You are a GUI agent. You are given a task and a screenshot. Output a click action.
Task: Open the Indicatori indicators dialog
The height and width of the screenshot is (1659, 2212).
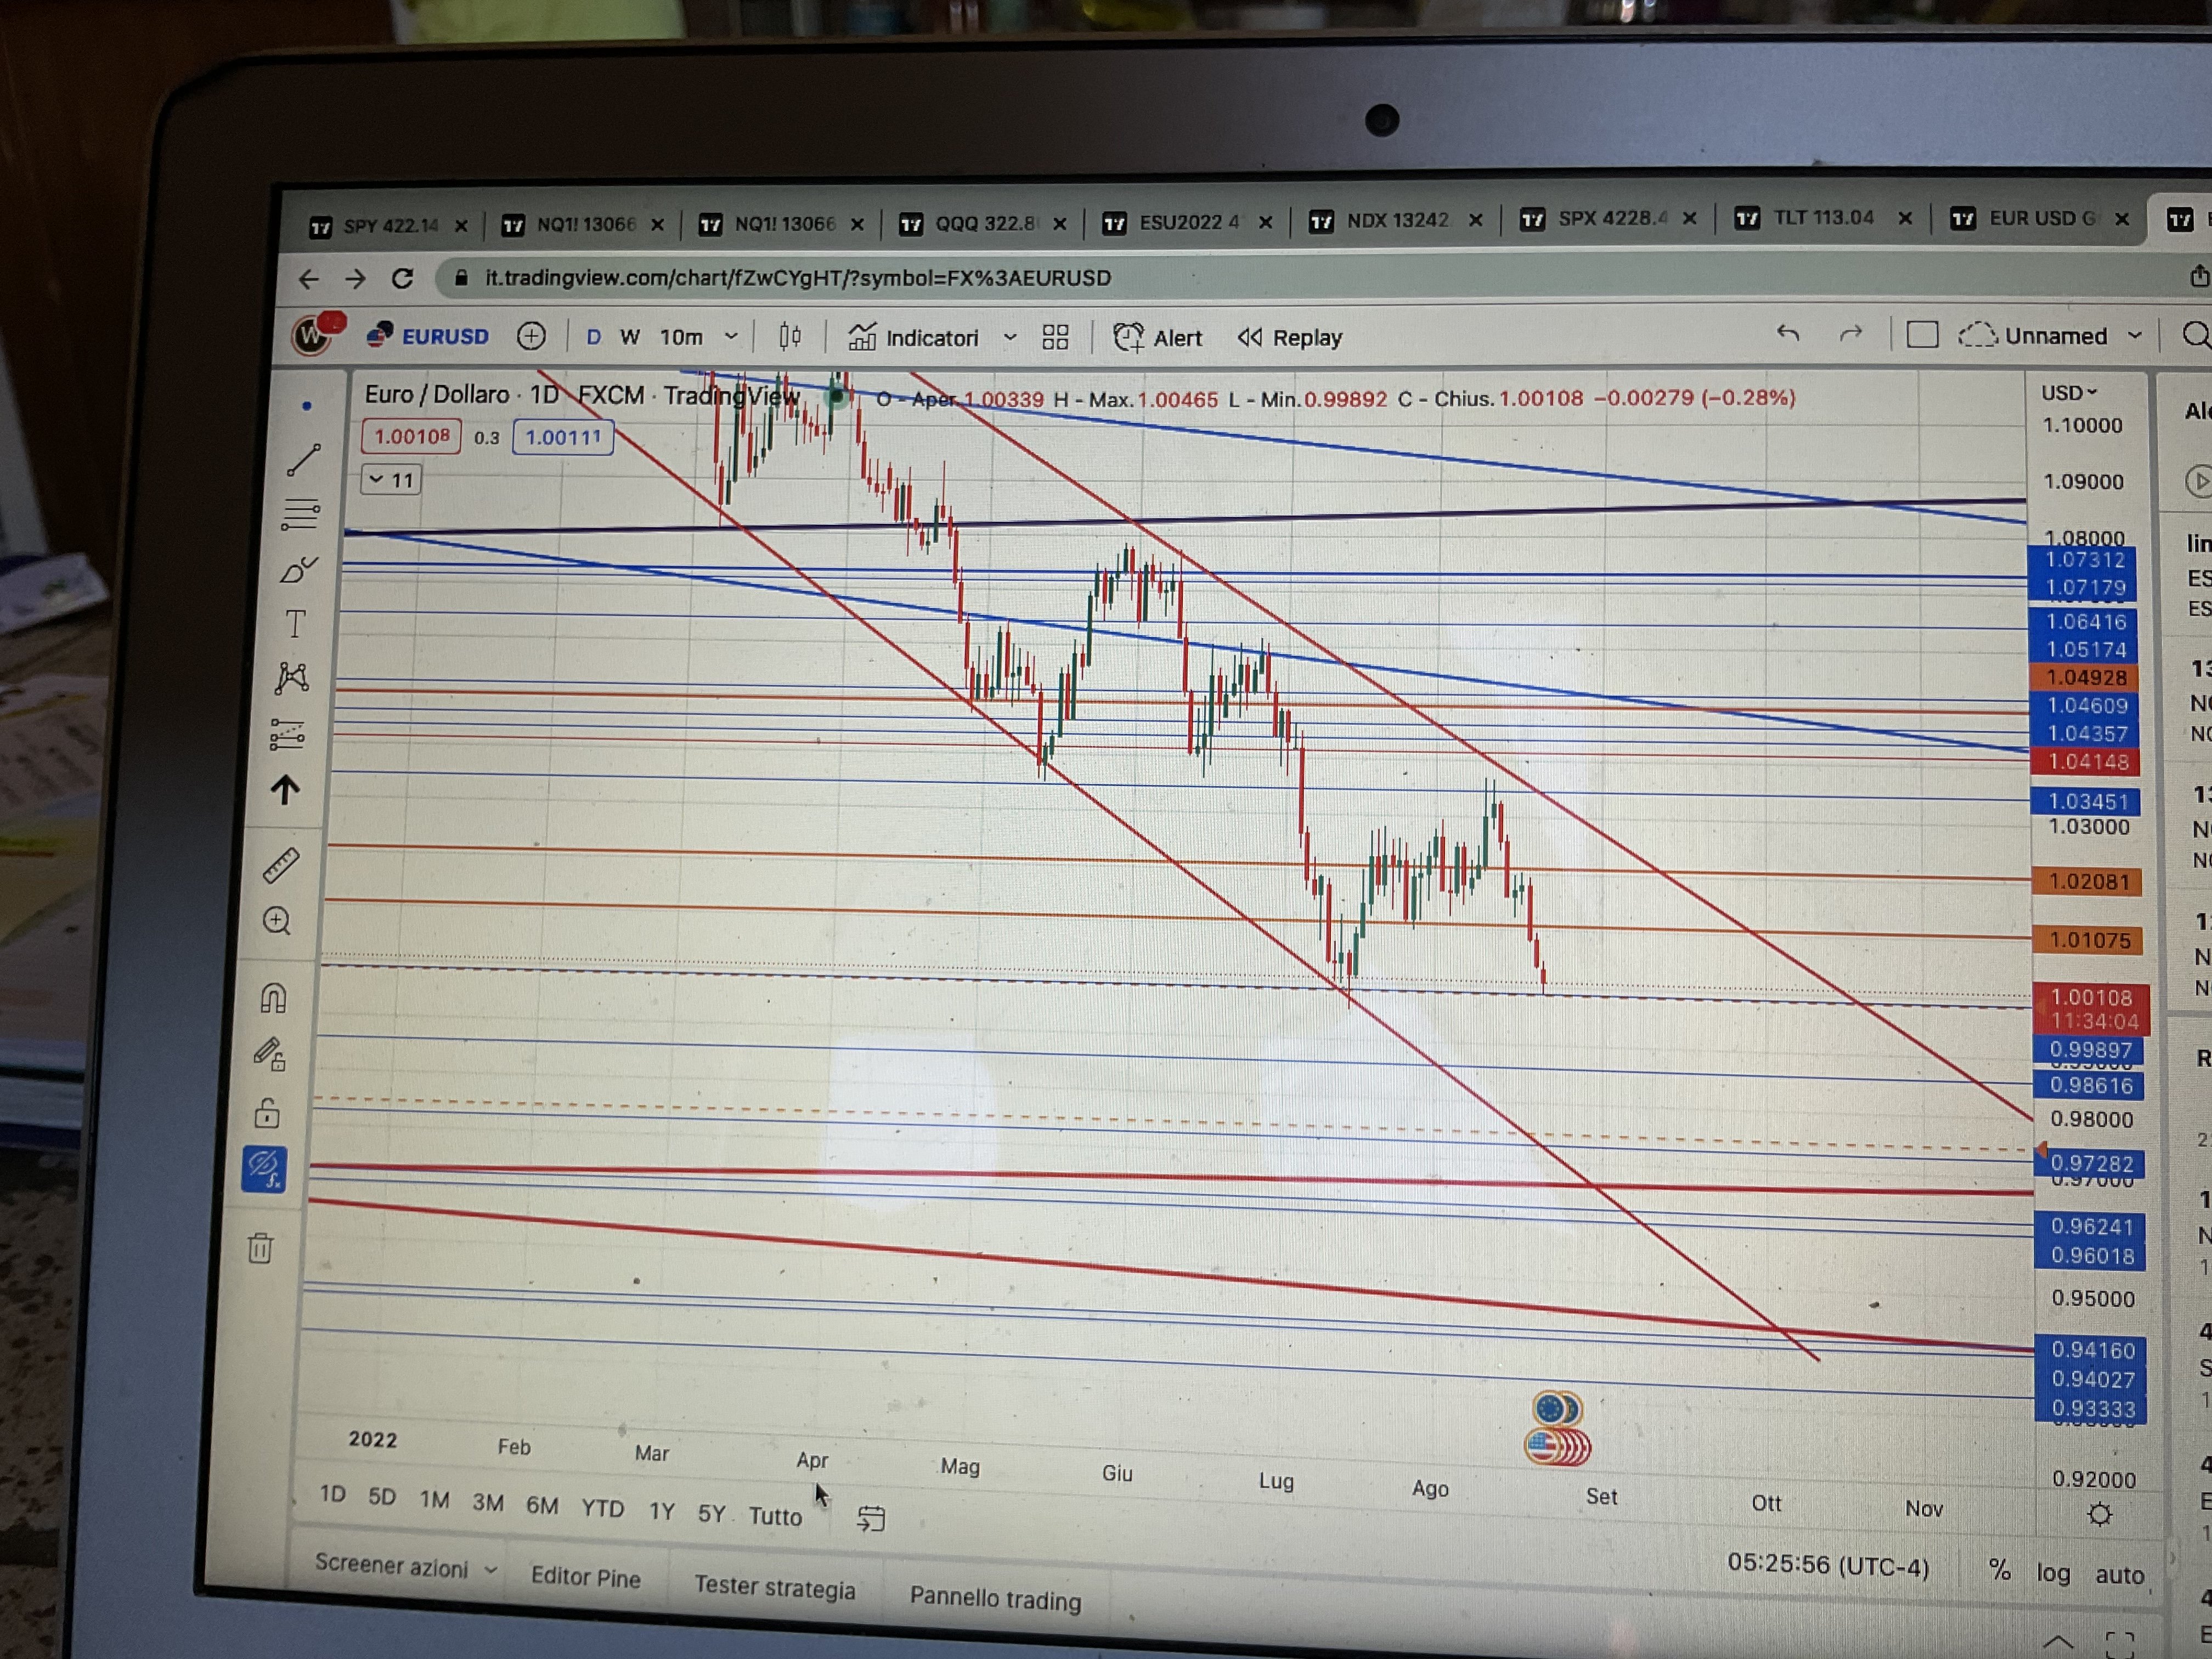point(913,338)
